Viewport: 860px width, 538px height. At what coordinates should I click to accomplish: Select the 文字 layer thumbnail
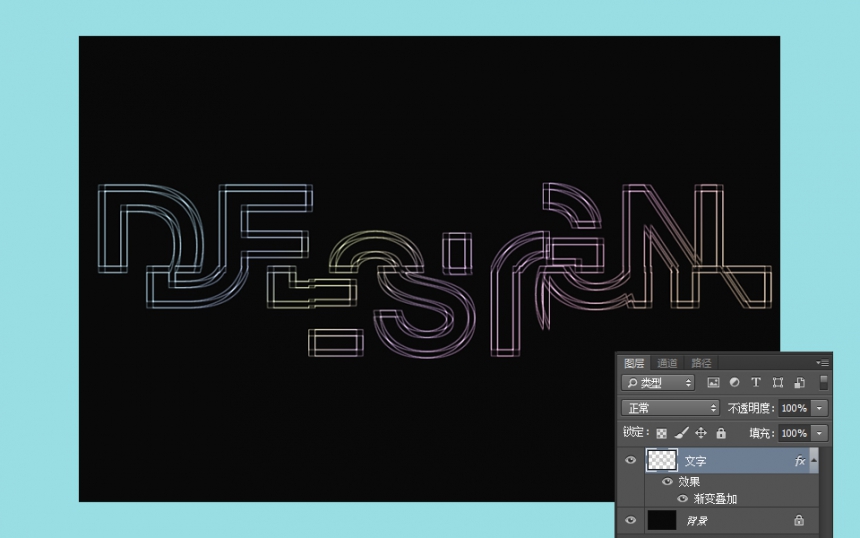pos(661,460)
